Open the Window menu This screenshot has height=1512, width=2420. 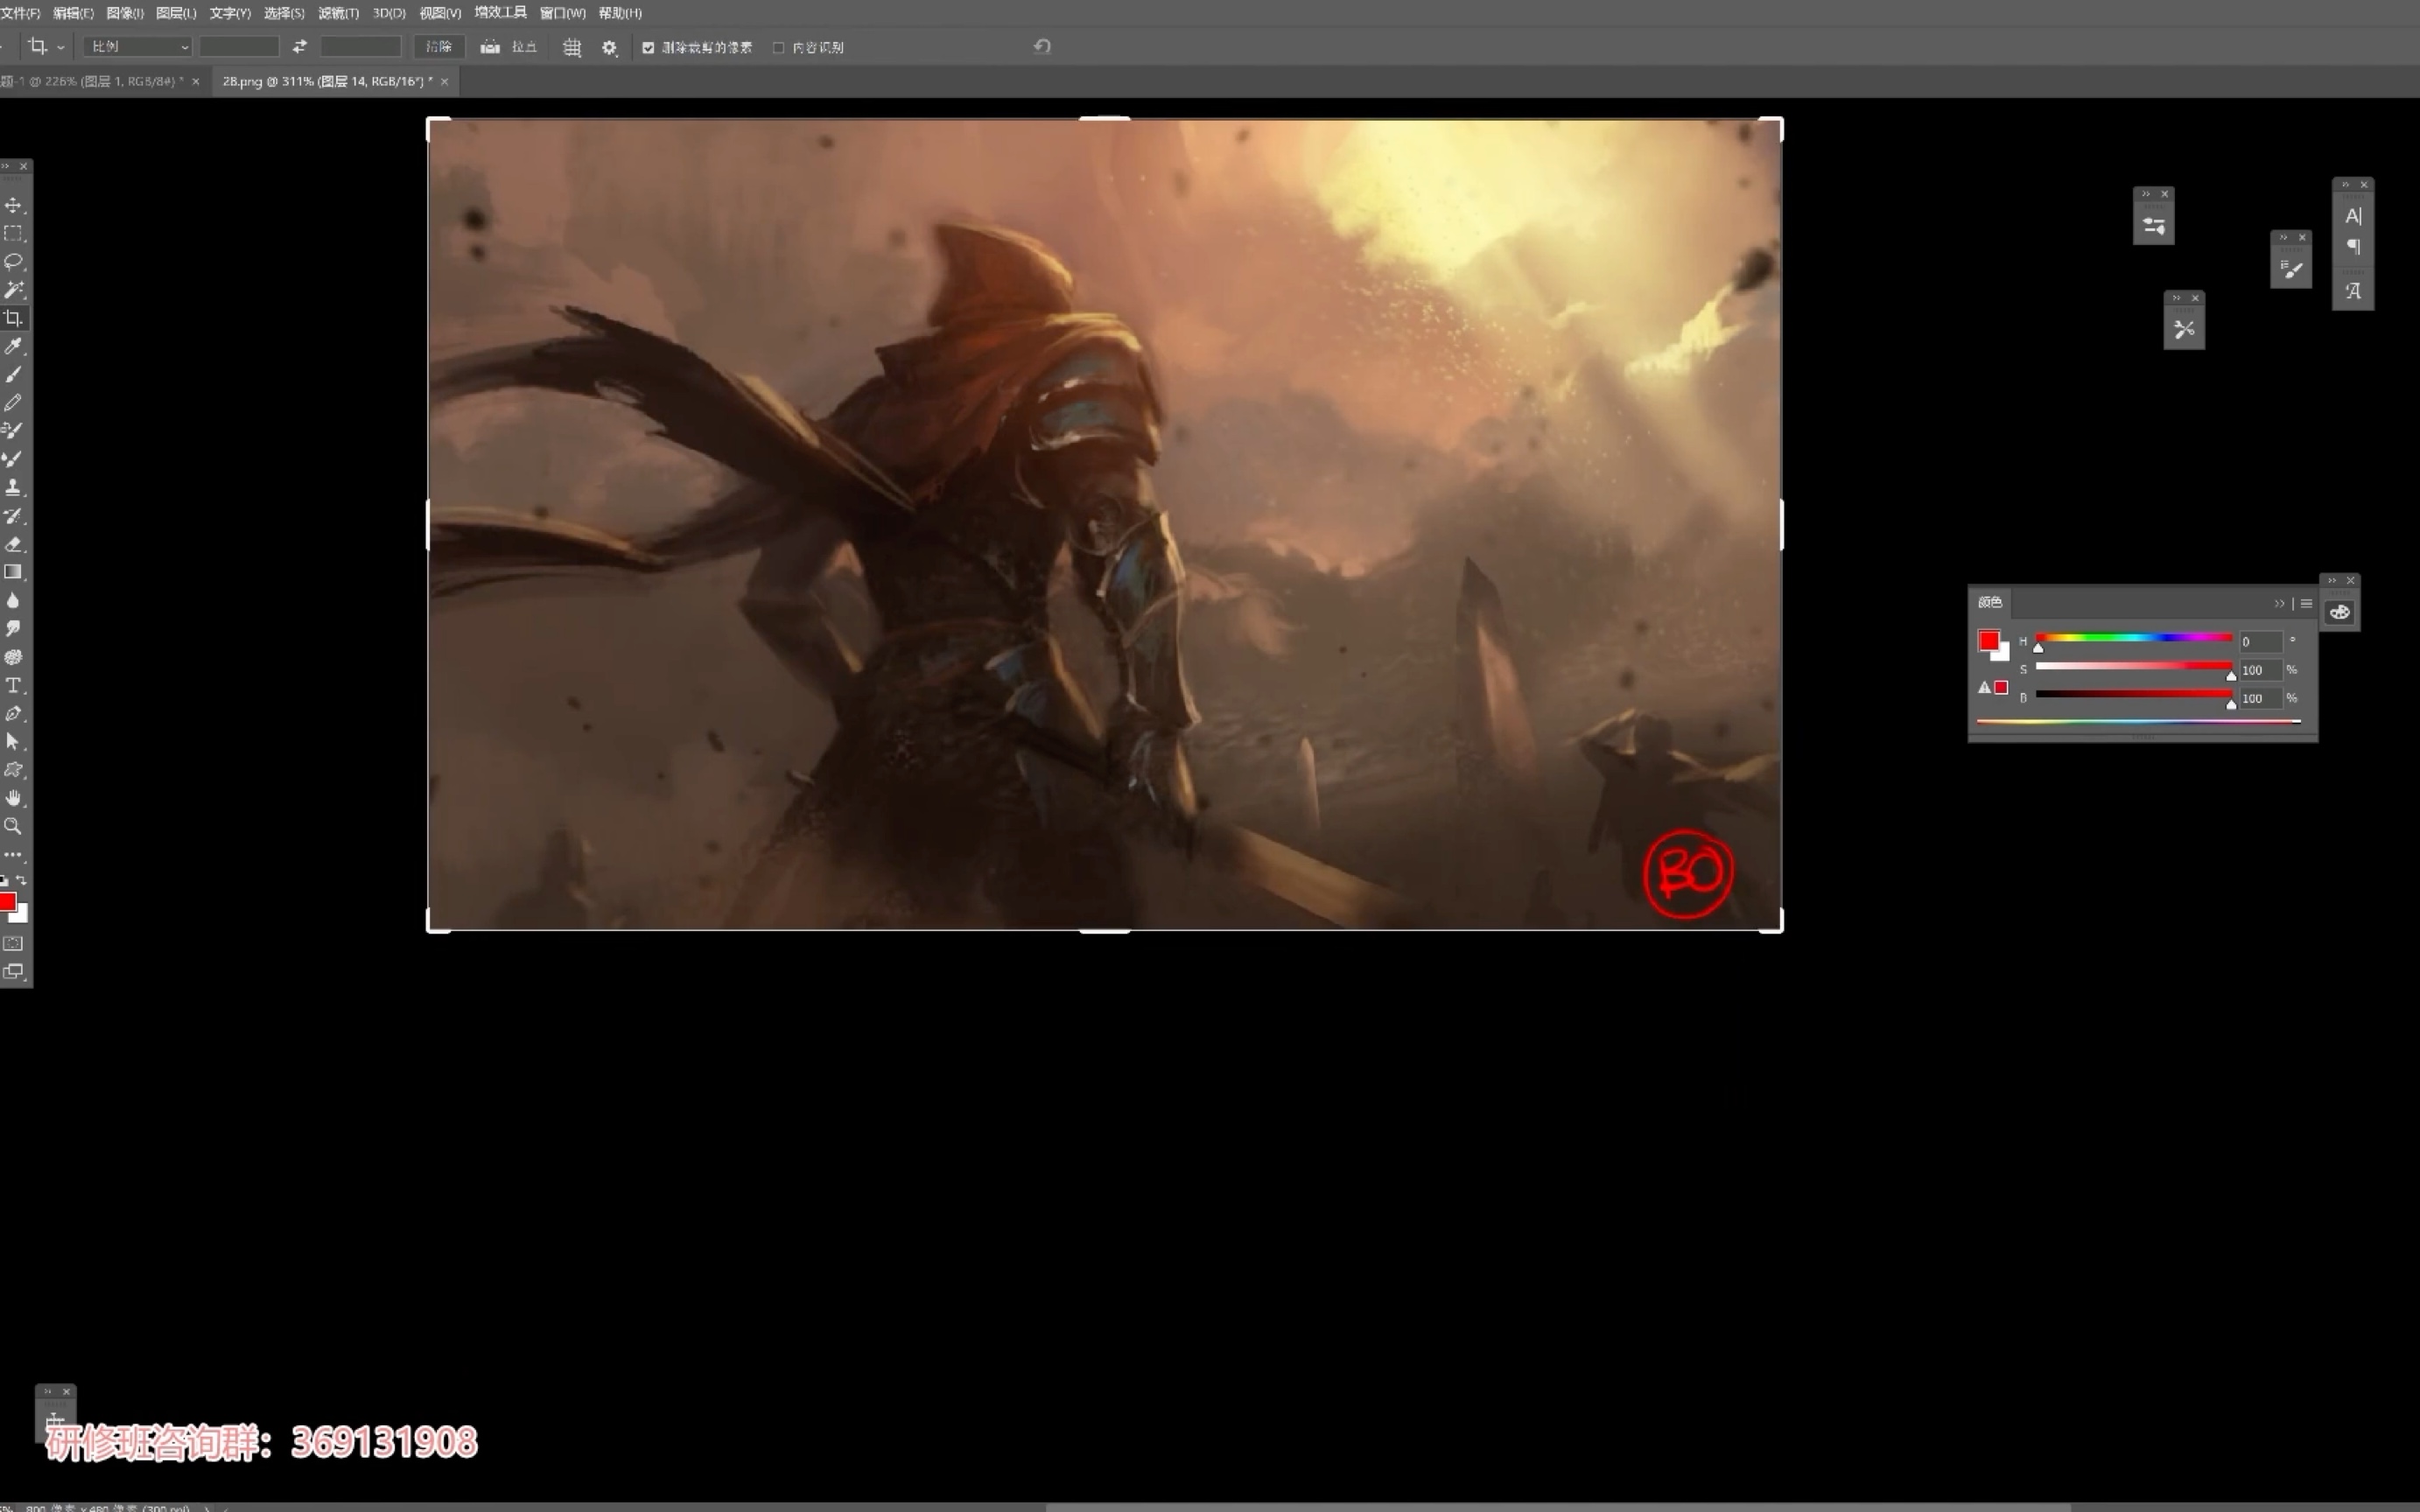(562, 13)
